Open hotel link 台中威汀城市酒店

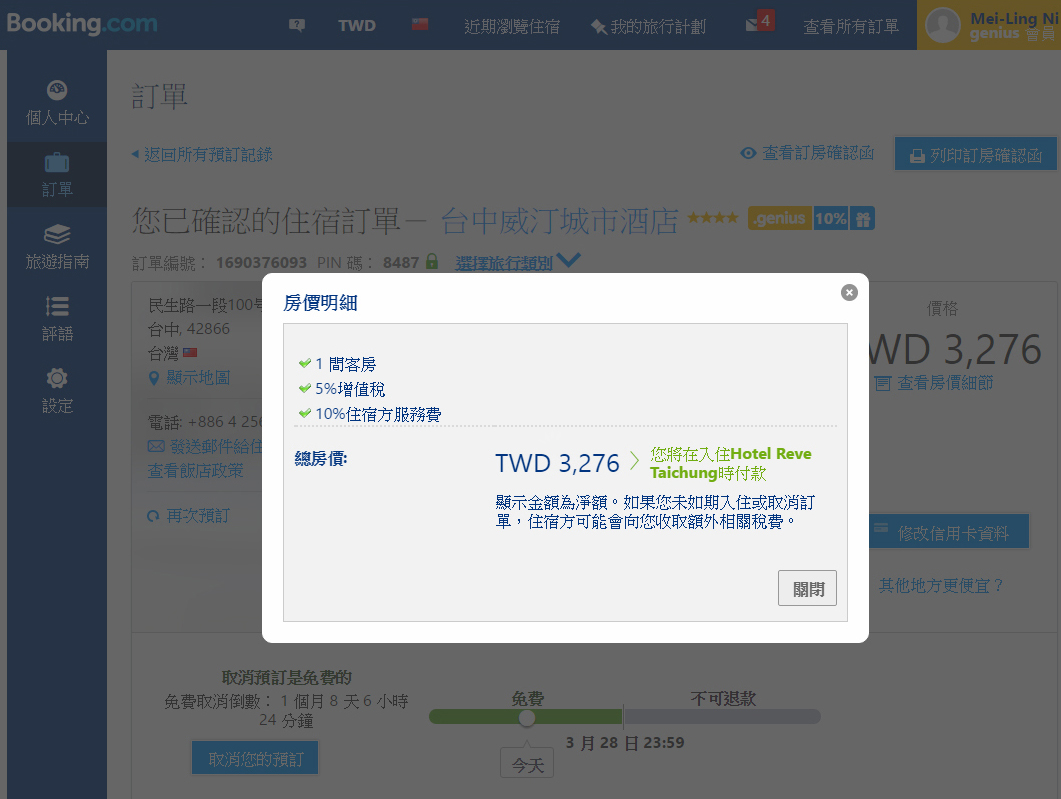(560, 221)
